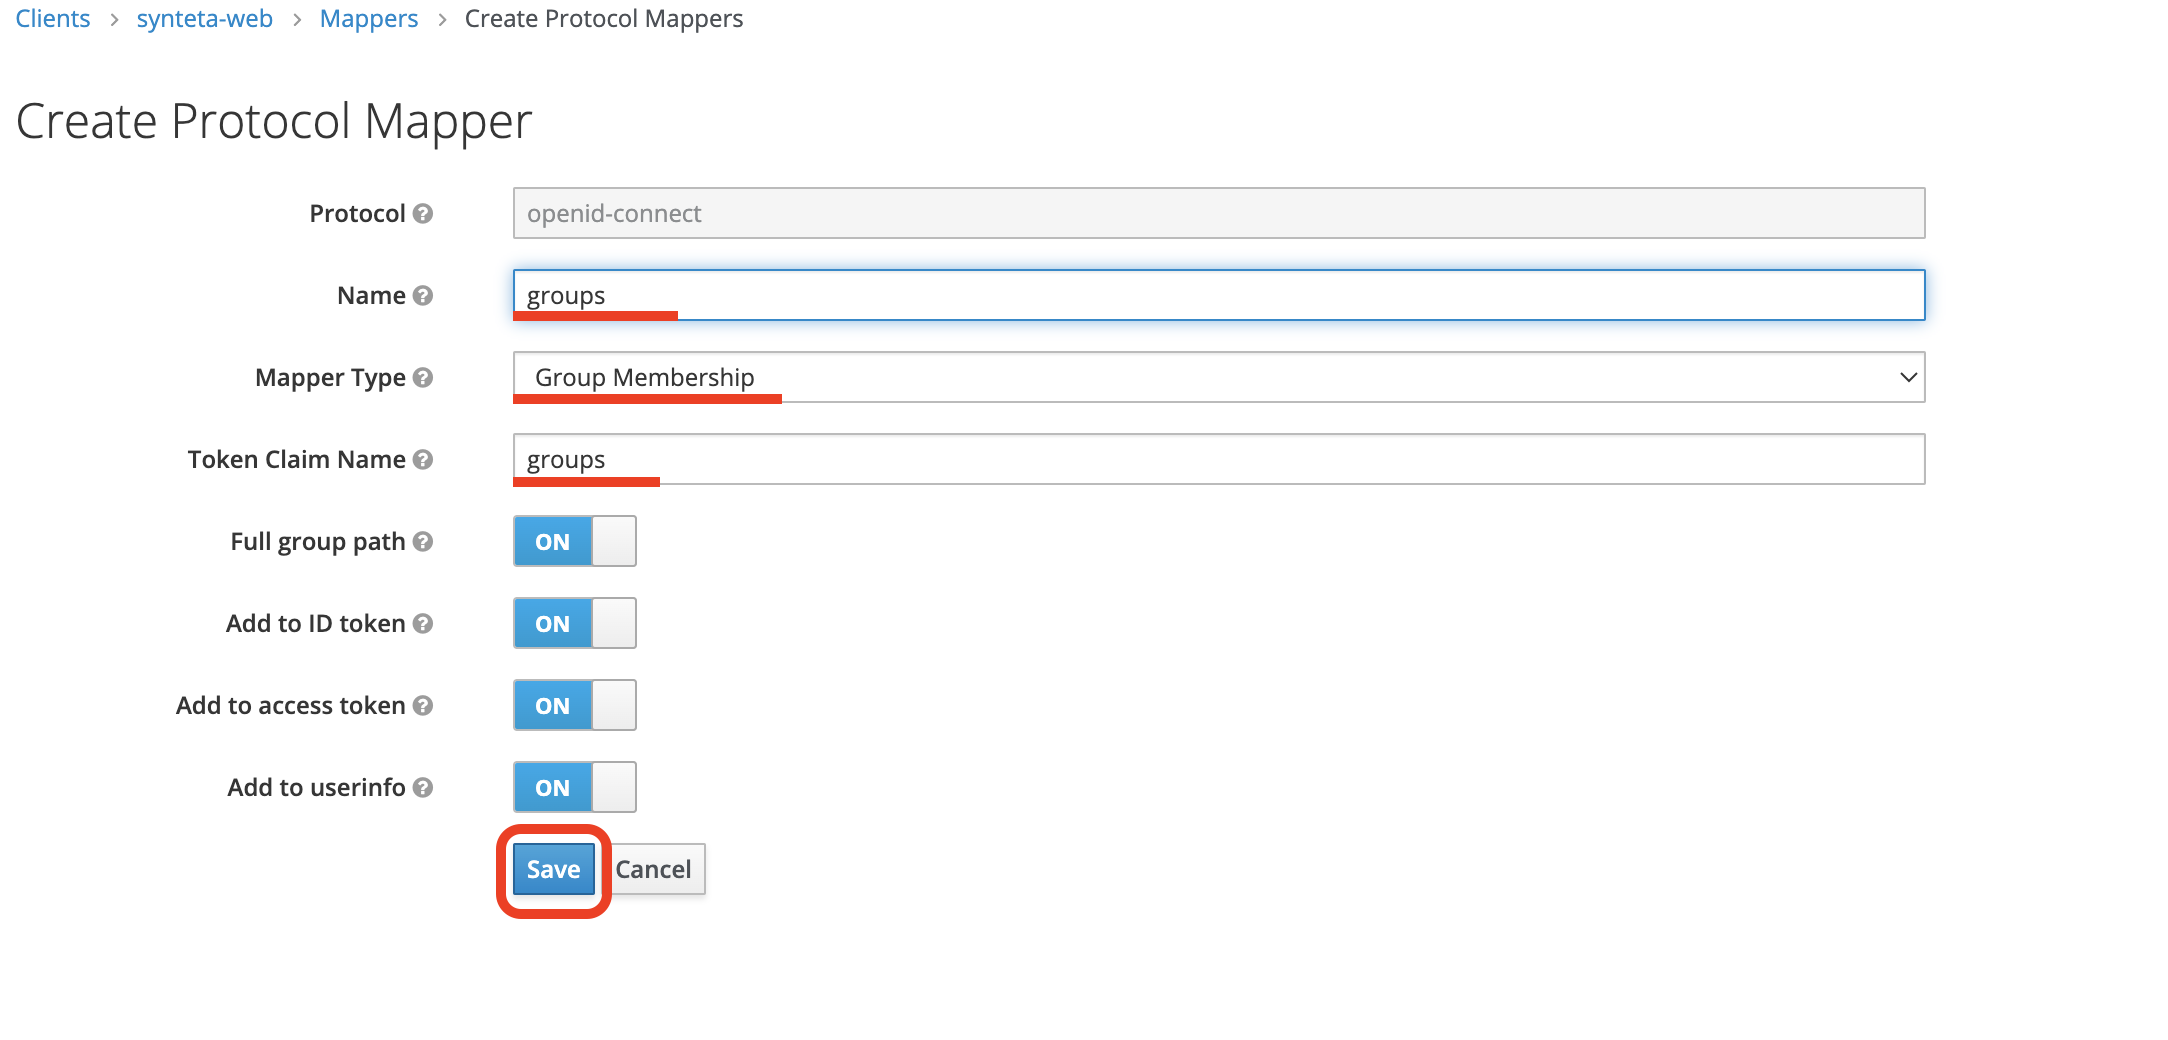Click the Add to ID token help icon

(423, 624)
